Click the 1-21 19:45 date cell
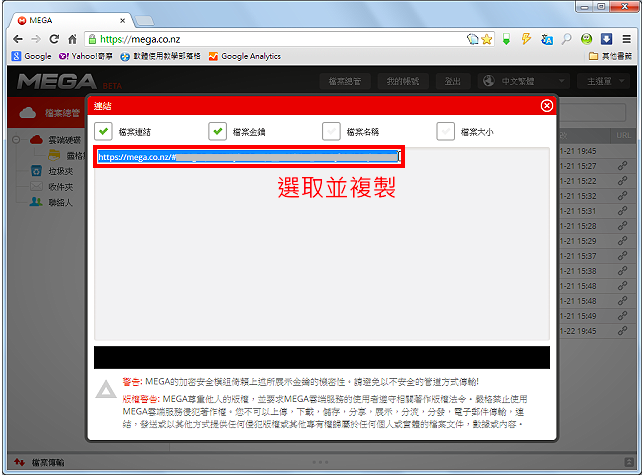This screenshot has width=644, height=475. (x=578, y=151)
